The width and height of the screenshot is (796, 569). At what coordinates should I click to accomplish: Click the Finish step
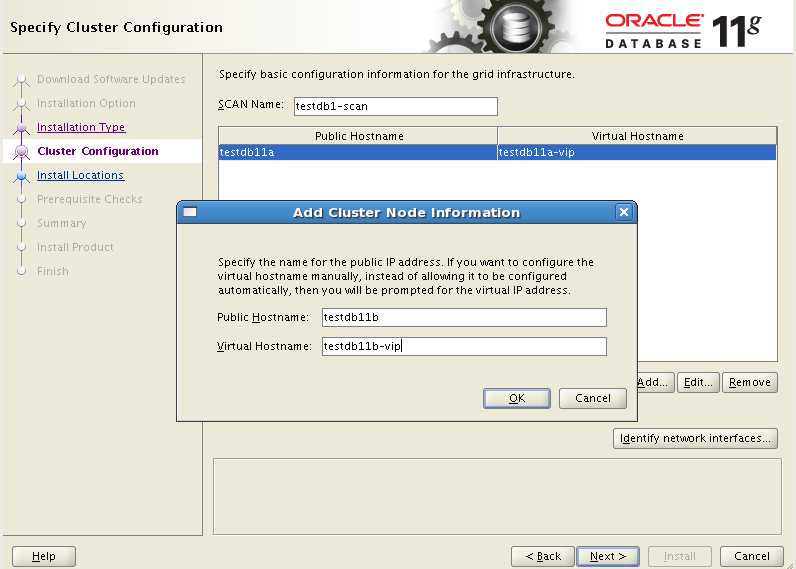(x=53, y=271)
